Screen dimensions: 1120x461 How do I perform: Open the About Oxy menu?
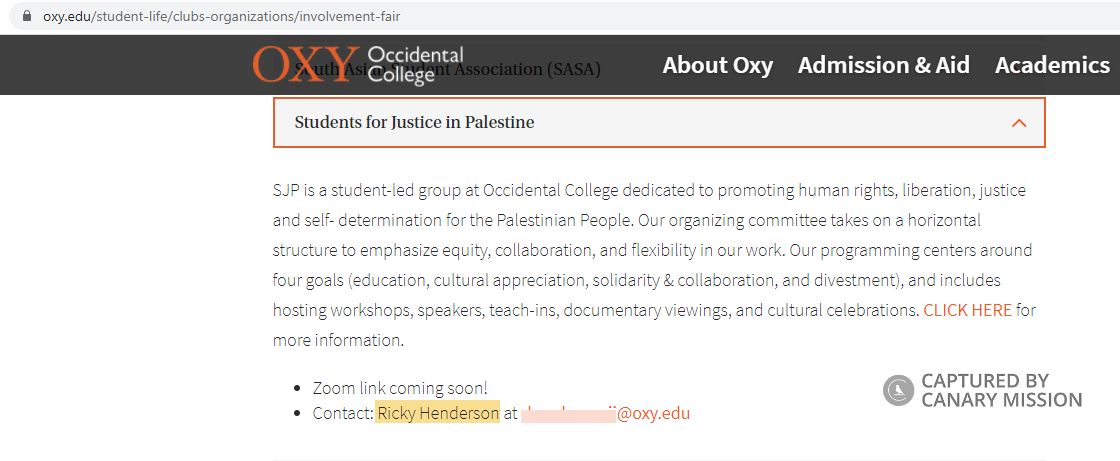point(717,65)
